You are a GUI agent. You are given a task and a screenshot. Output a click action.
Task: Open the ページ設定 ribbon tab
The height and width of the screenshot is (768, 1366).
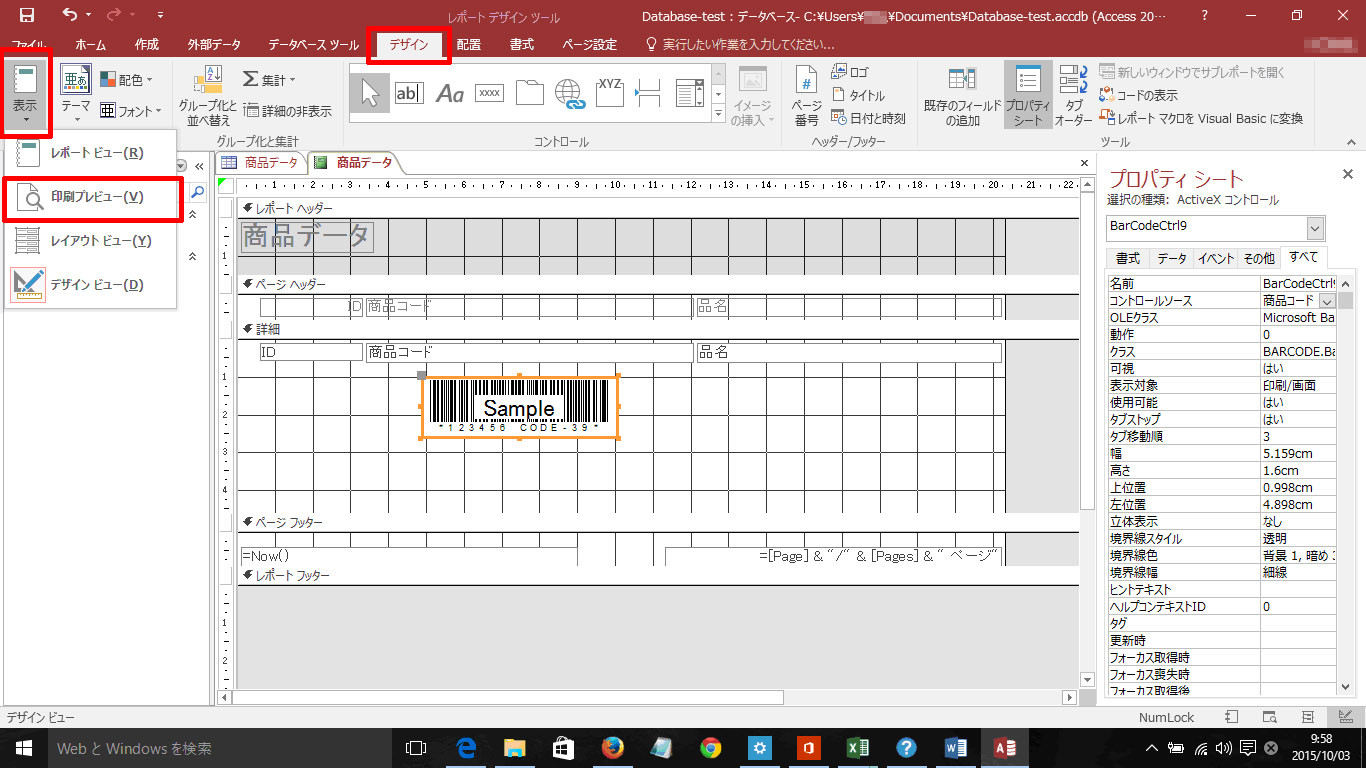coord(590,45)
